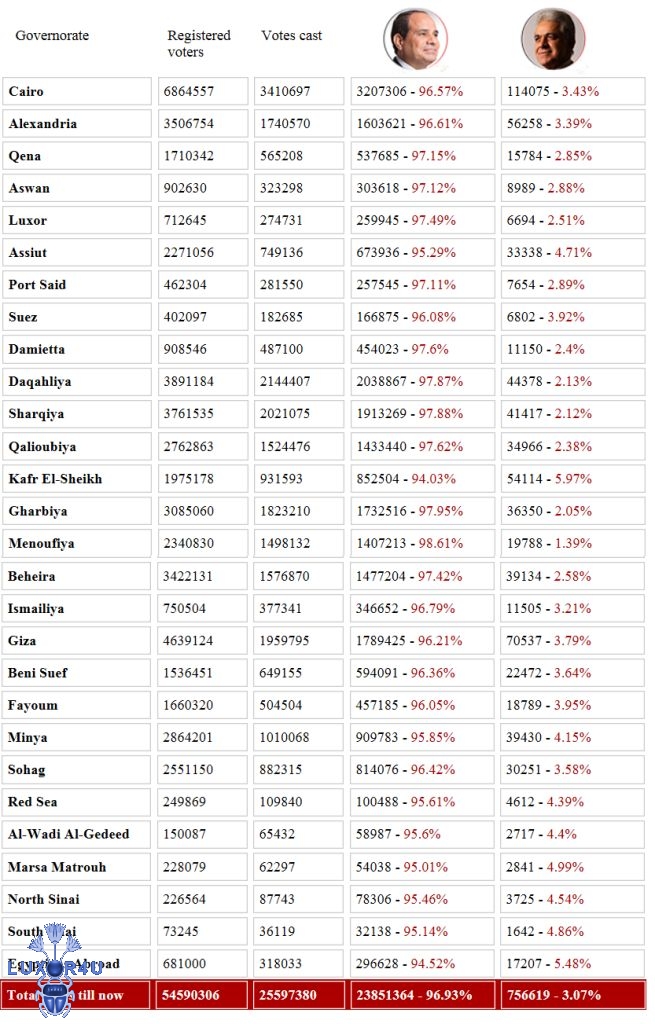
Task: Click the total result cell showing 3.07%
Action: coord(573,996)
